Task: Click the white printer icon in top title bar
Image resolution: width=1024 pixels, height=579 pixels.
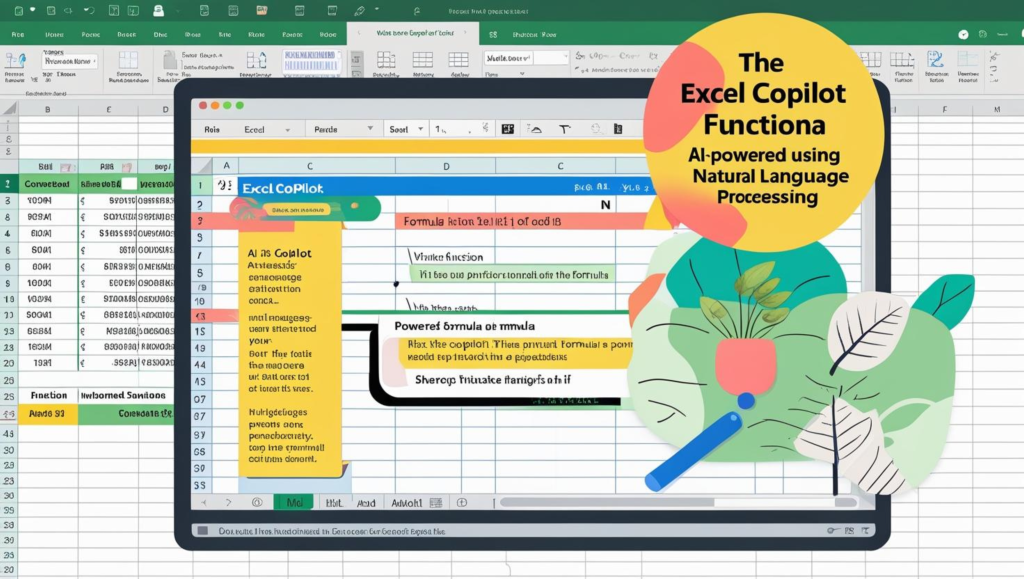Action: (x=157, y=11)
